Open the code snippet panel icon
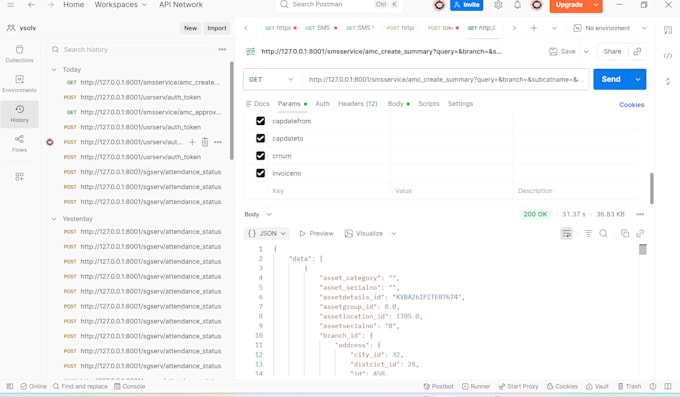This screenshot has height=397, width=680. click(667, 56)
